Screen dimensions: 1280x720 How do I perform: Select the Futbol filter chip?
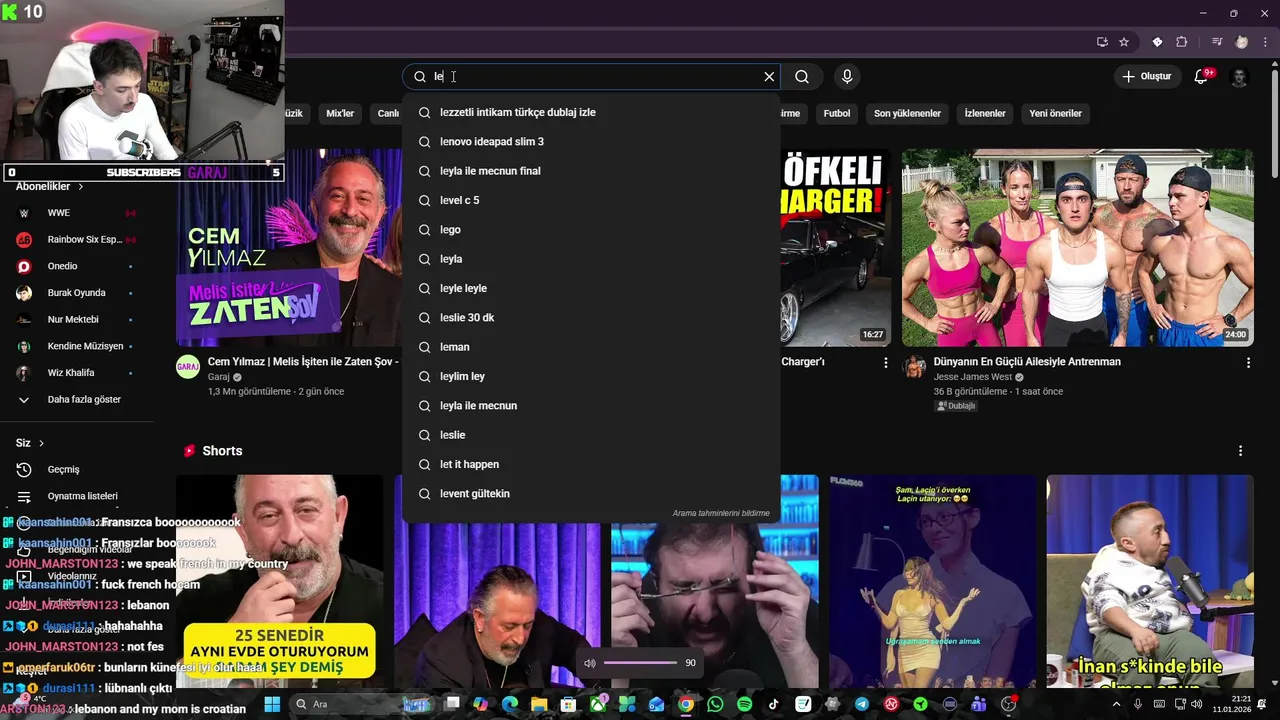(837, 113)
